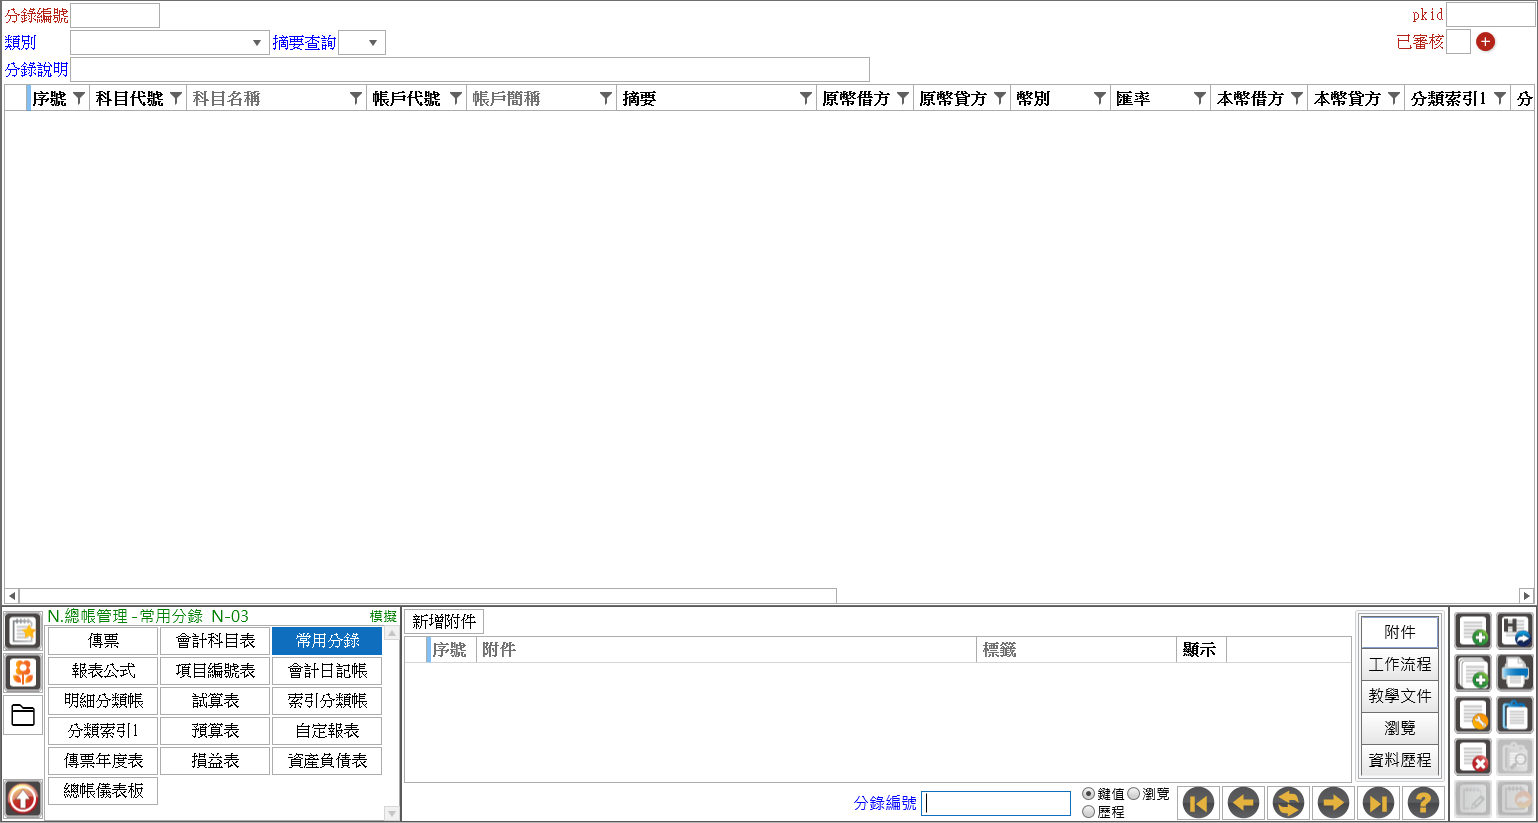Click the red circle up-arrow icon
Image resolution: width=1538 pixels, height=823 pixels.
pos(23,798)
